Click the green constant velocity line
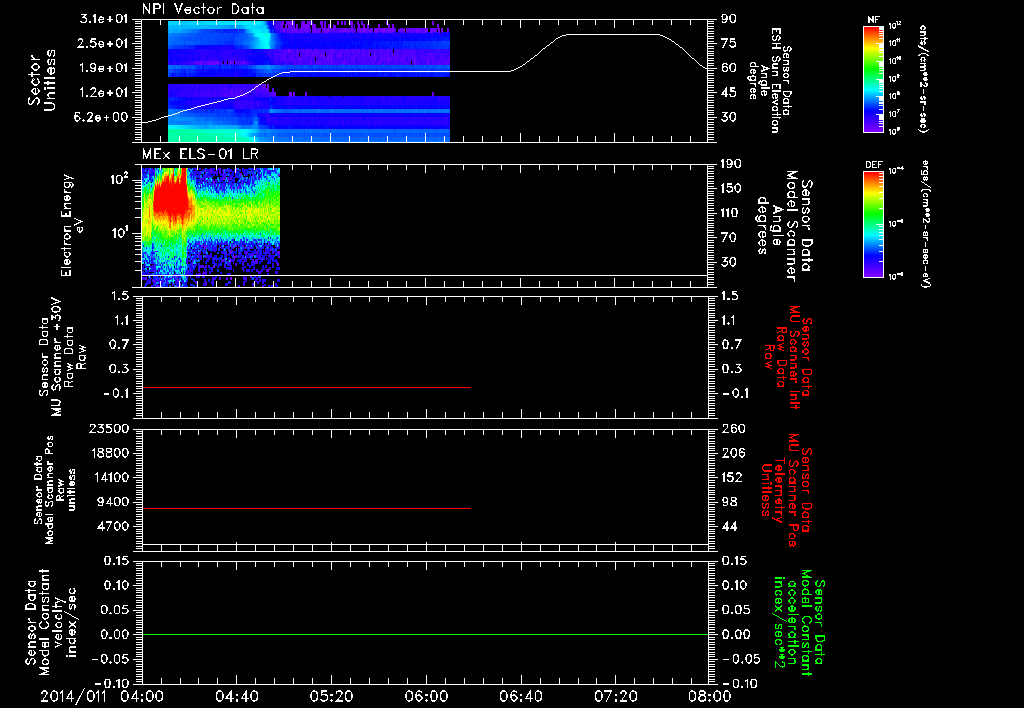The height and width of the screenshot is (708, 1024). pos(425,634)
